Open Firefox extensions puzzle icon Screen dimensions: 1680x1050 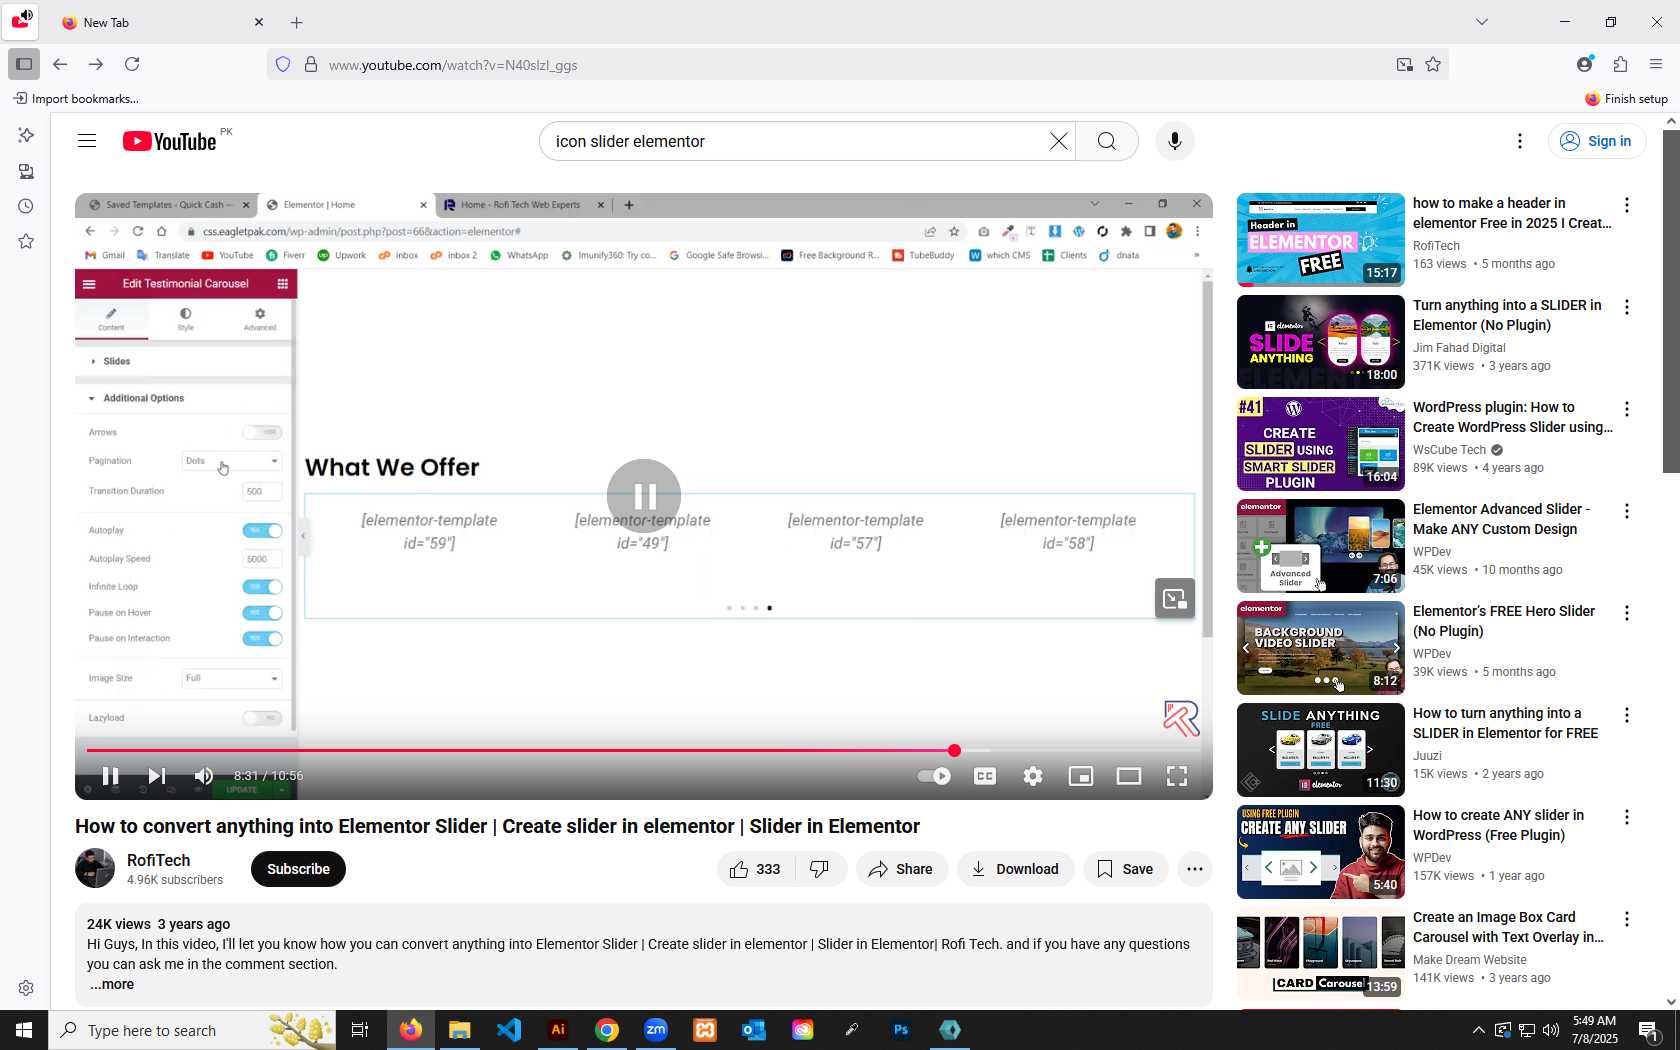(1620, 64)
